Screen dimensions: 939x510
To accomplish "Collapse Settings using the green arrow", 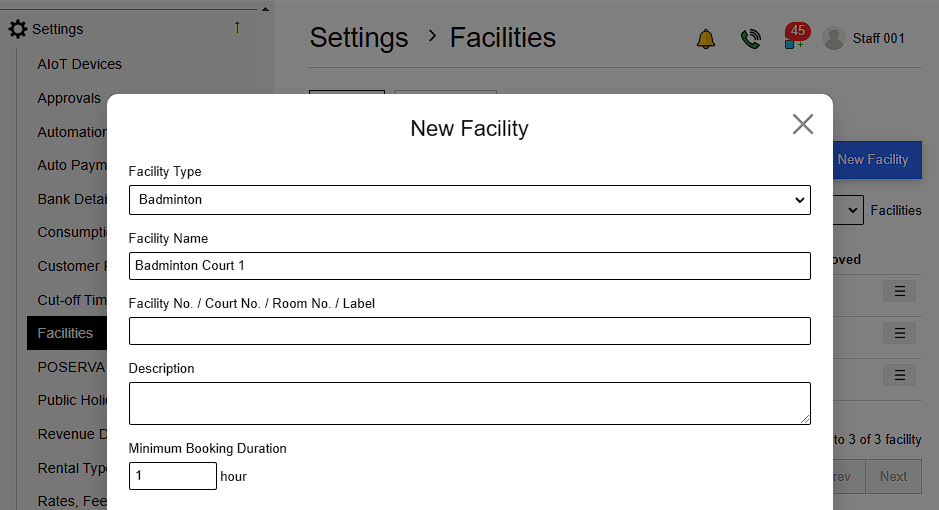I will [237, 28].
